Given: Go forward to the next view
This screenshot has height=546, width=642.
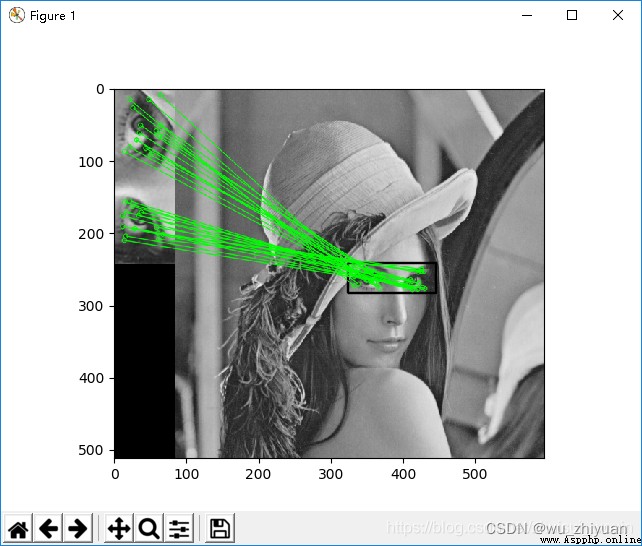Looking at the screenshot, I should tap(78, 528).
